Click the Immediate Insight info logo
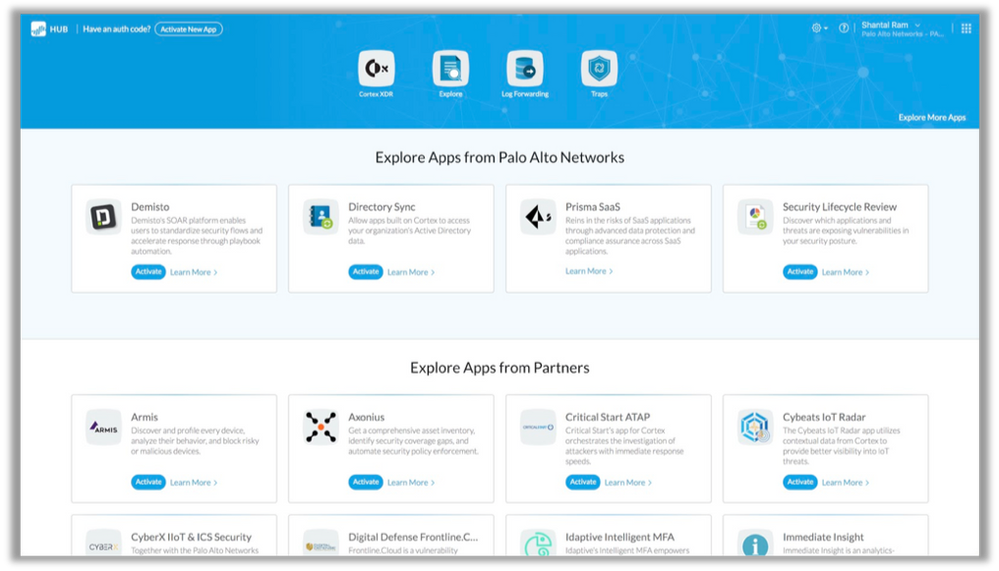999x571 pixels. 755,544
